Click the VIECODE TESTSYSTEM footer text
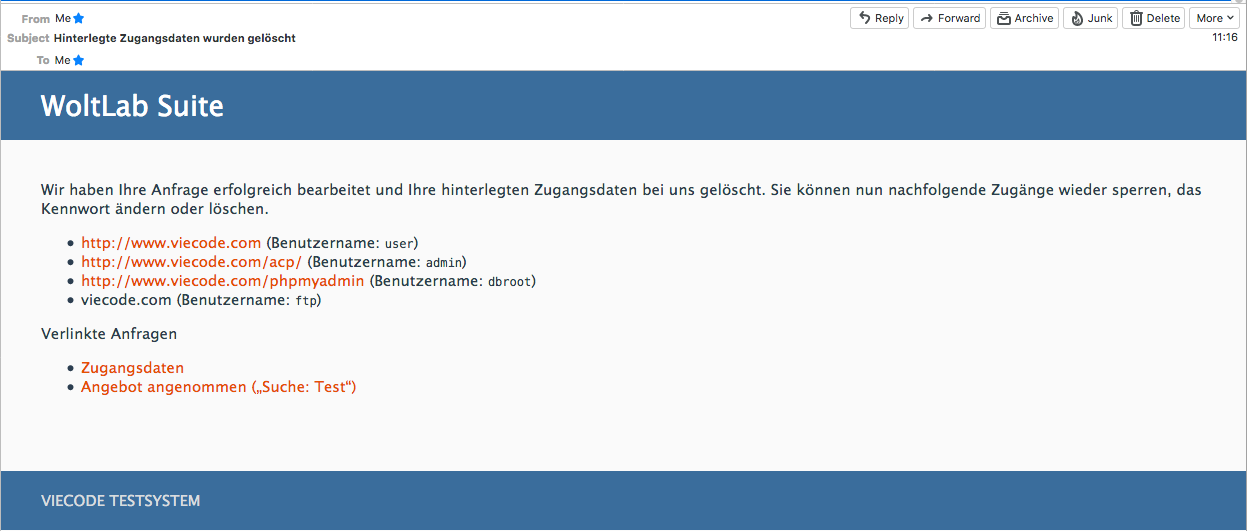 coord(120,501)
